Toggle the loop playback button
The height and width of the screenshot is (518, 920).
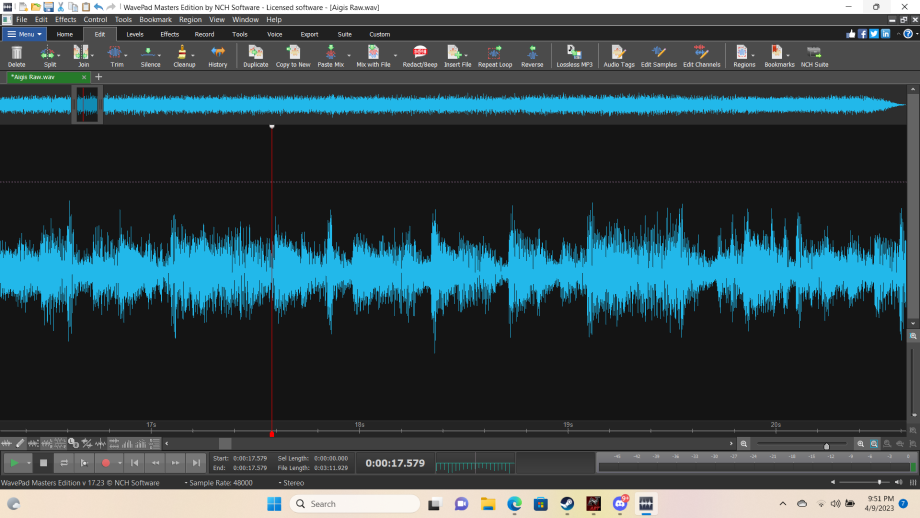pyautogui.click(x=64, y=463)
